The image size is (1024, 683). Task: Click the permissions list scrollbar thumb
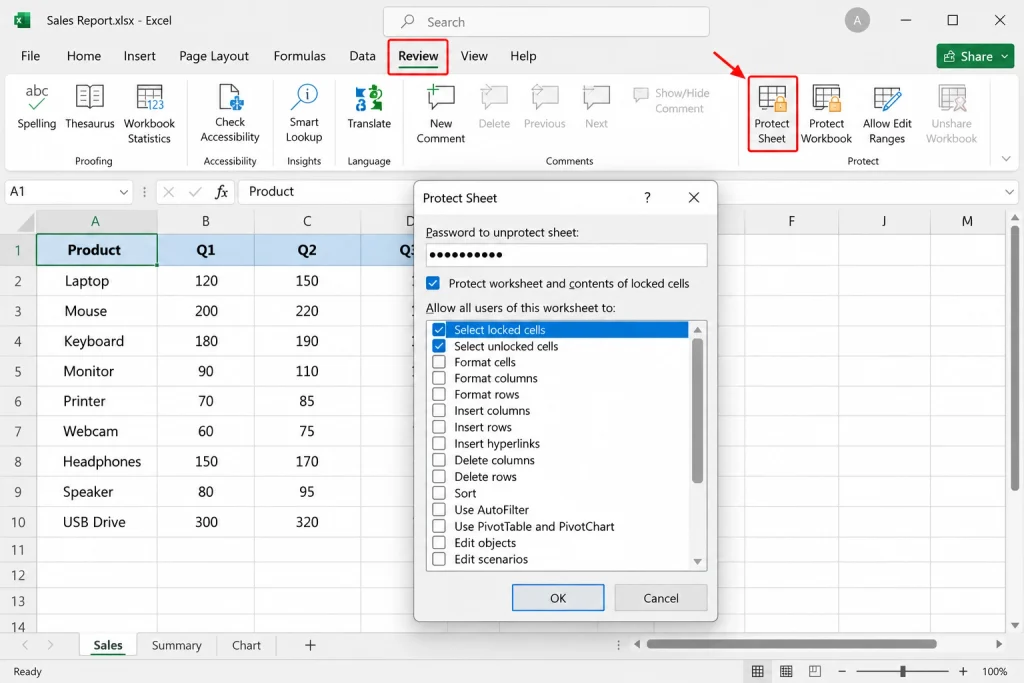coord(697,411)
